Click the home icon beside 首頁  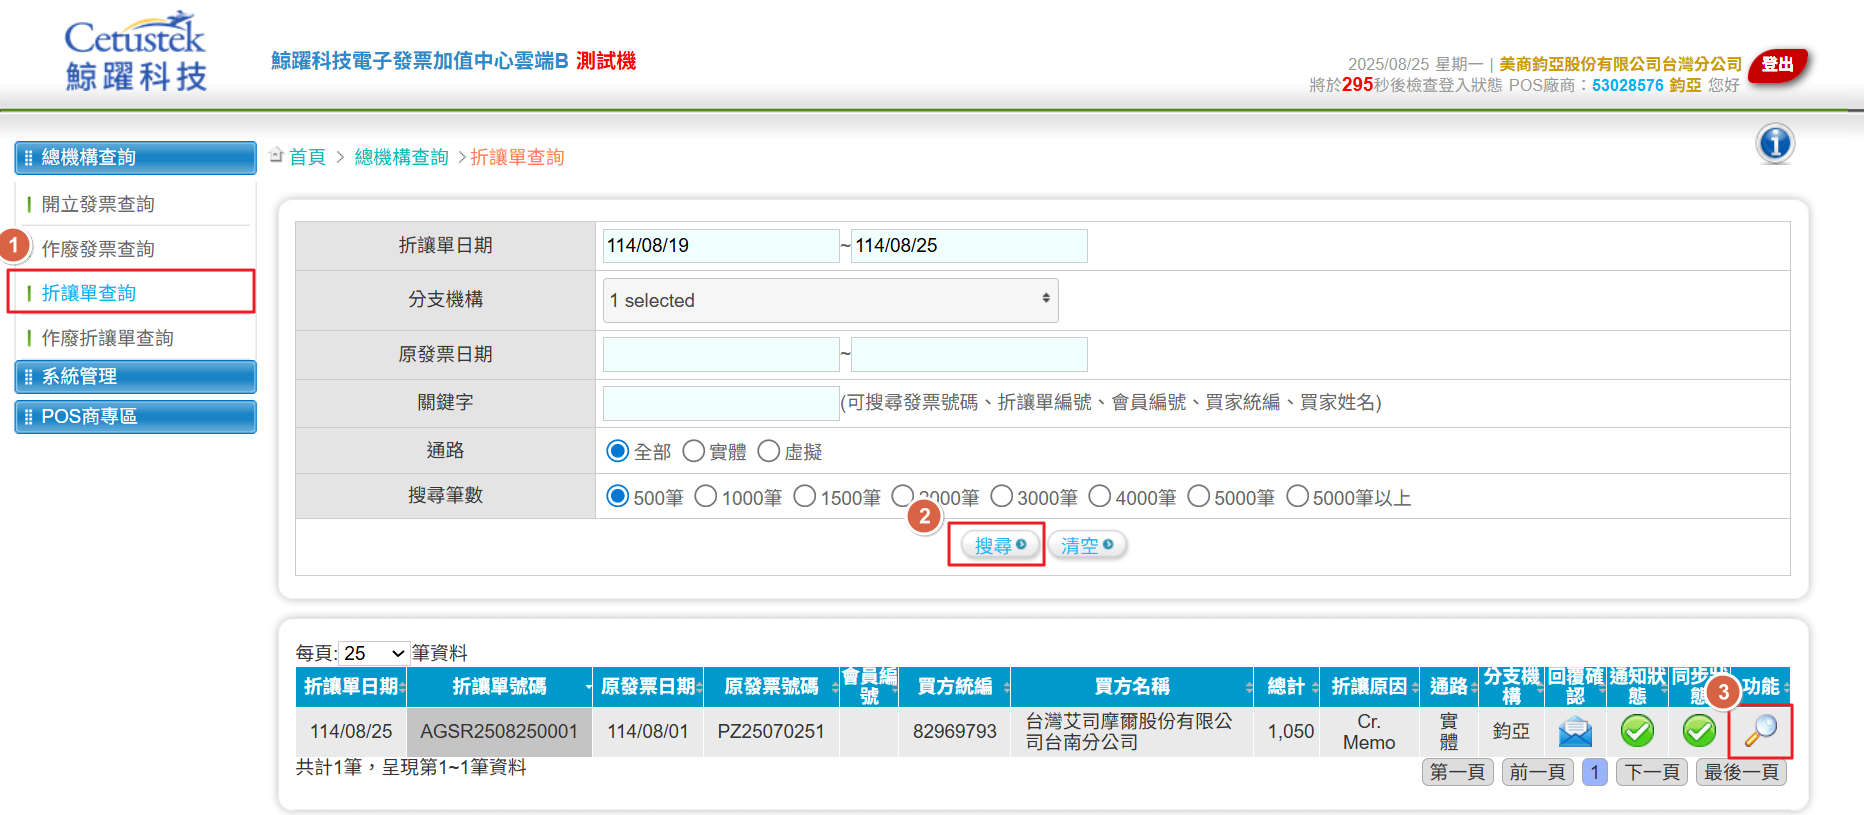tap(276, 155)
